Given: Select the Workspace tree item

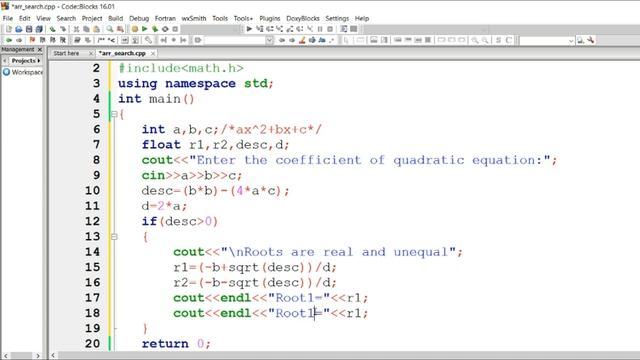Looking at the screenshot, I should click(x=23, y=72).
